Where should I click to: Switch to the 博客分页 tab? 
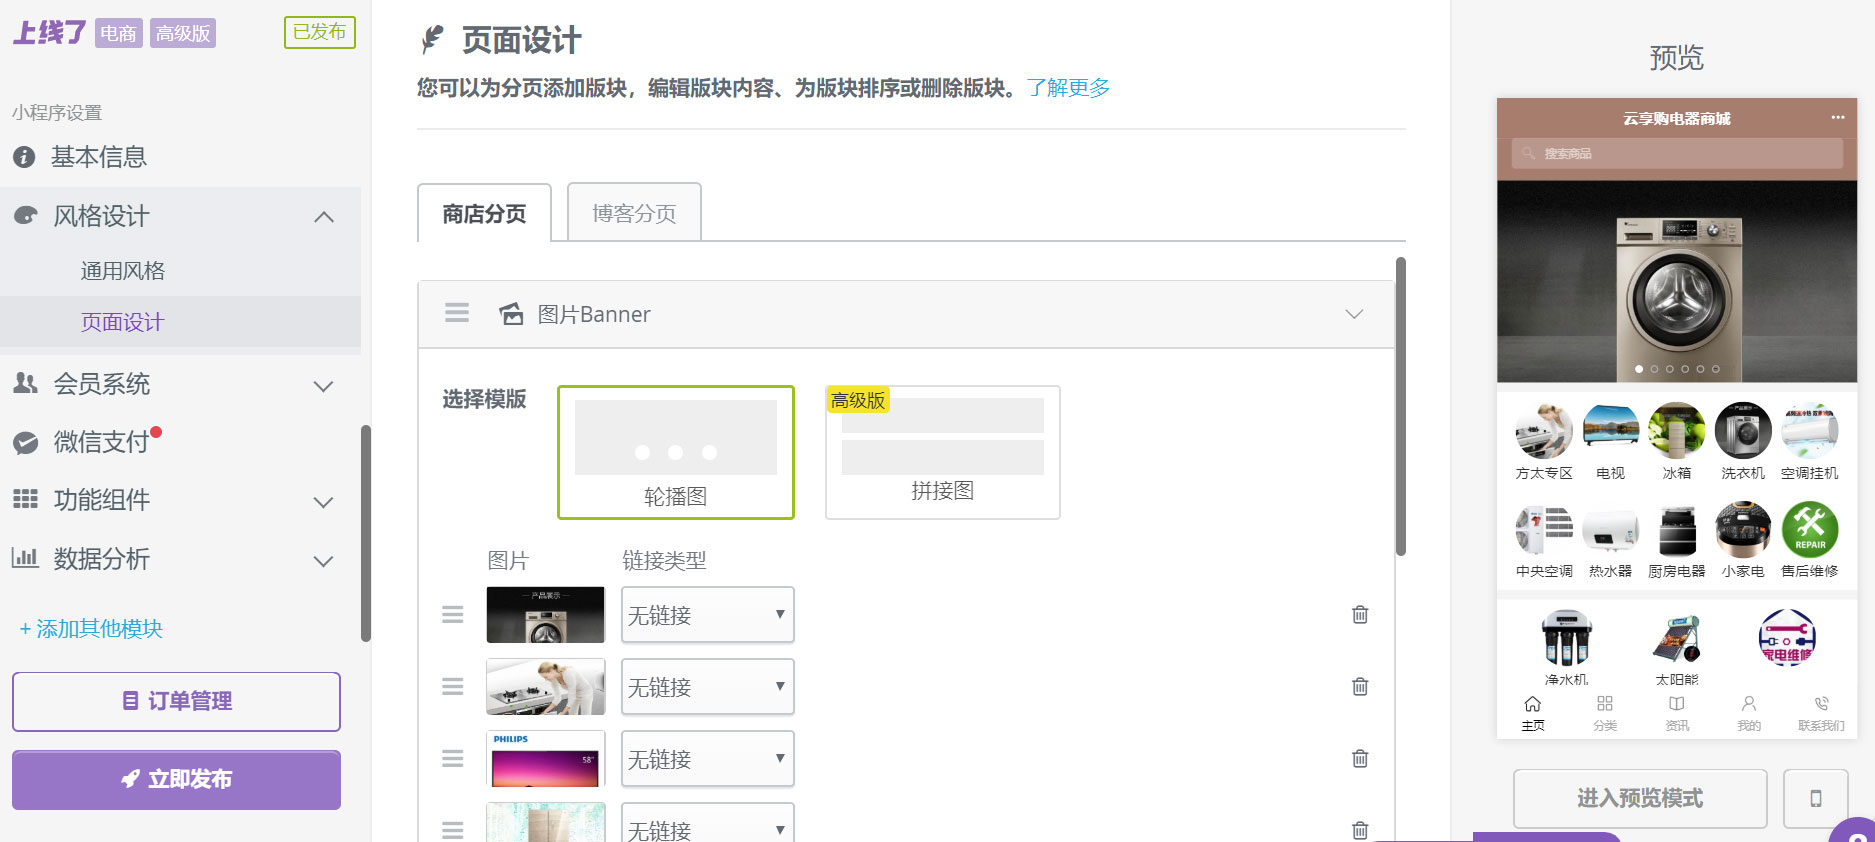point(634,213)
